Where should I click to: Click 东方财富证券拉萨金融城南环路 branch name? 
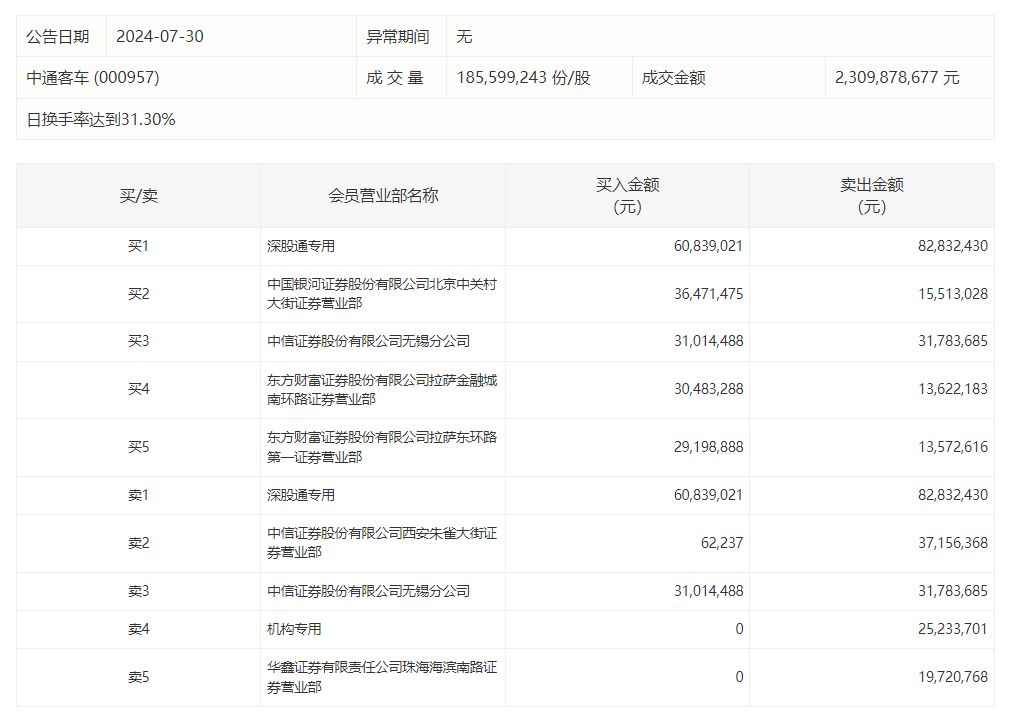(382, 390)
